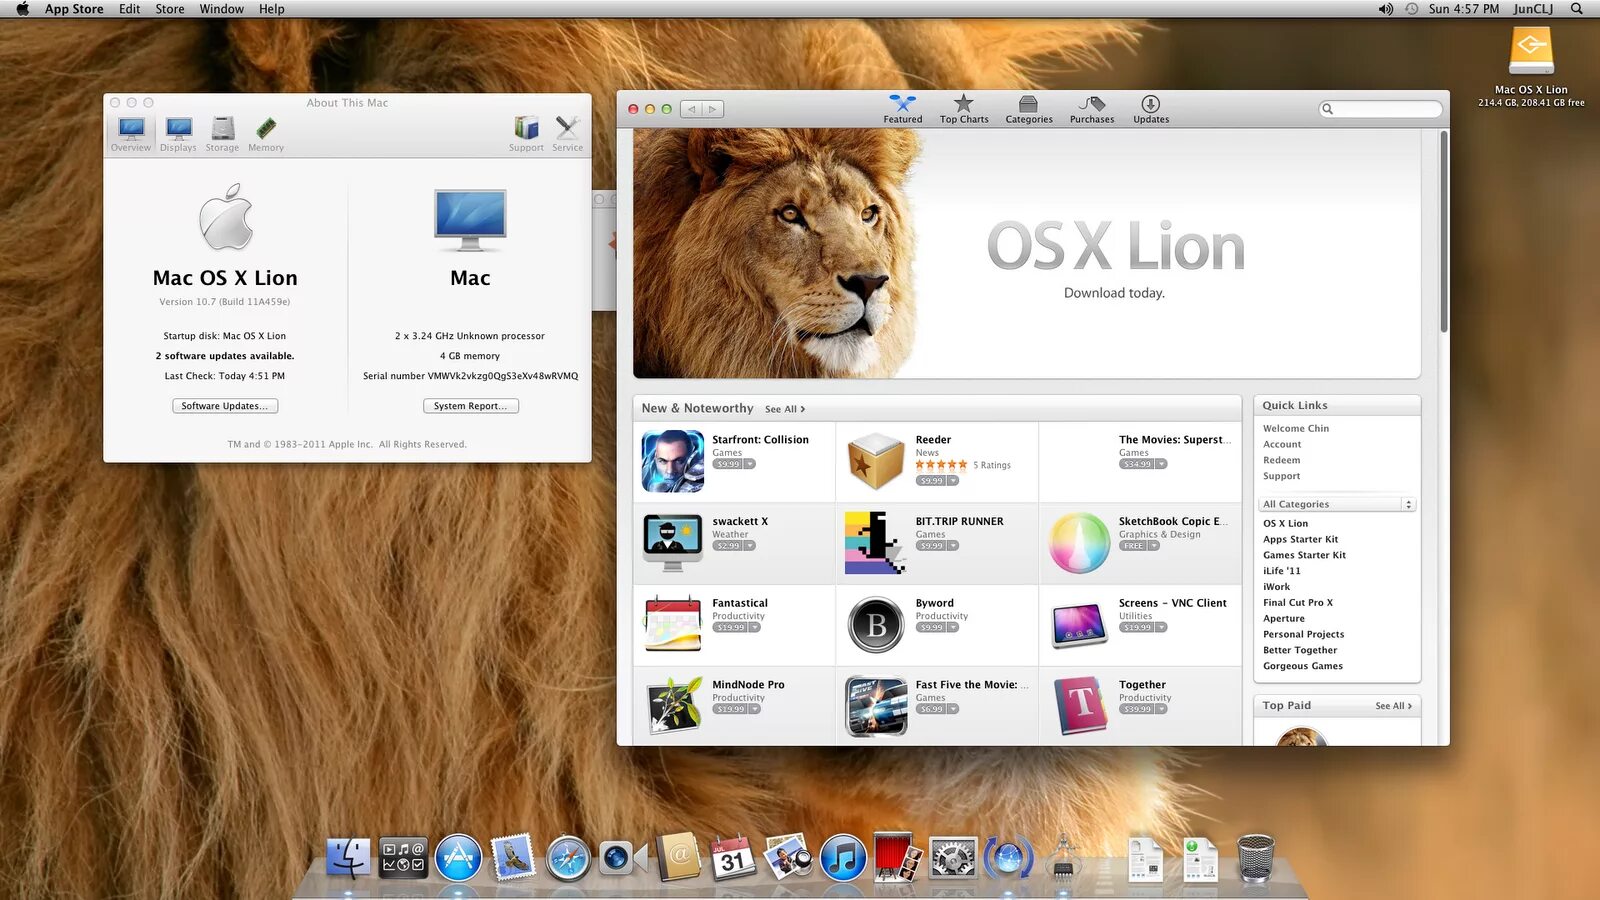Switch to the Purchases tab
The height and width of the screenshot is (900, 1600).
coord(1092,109)
